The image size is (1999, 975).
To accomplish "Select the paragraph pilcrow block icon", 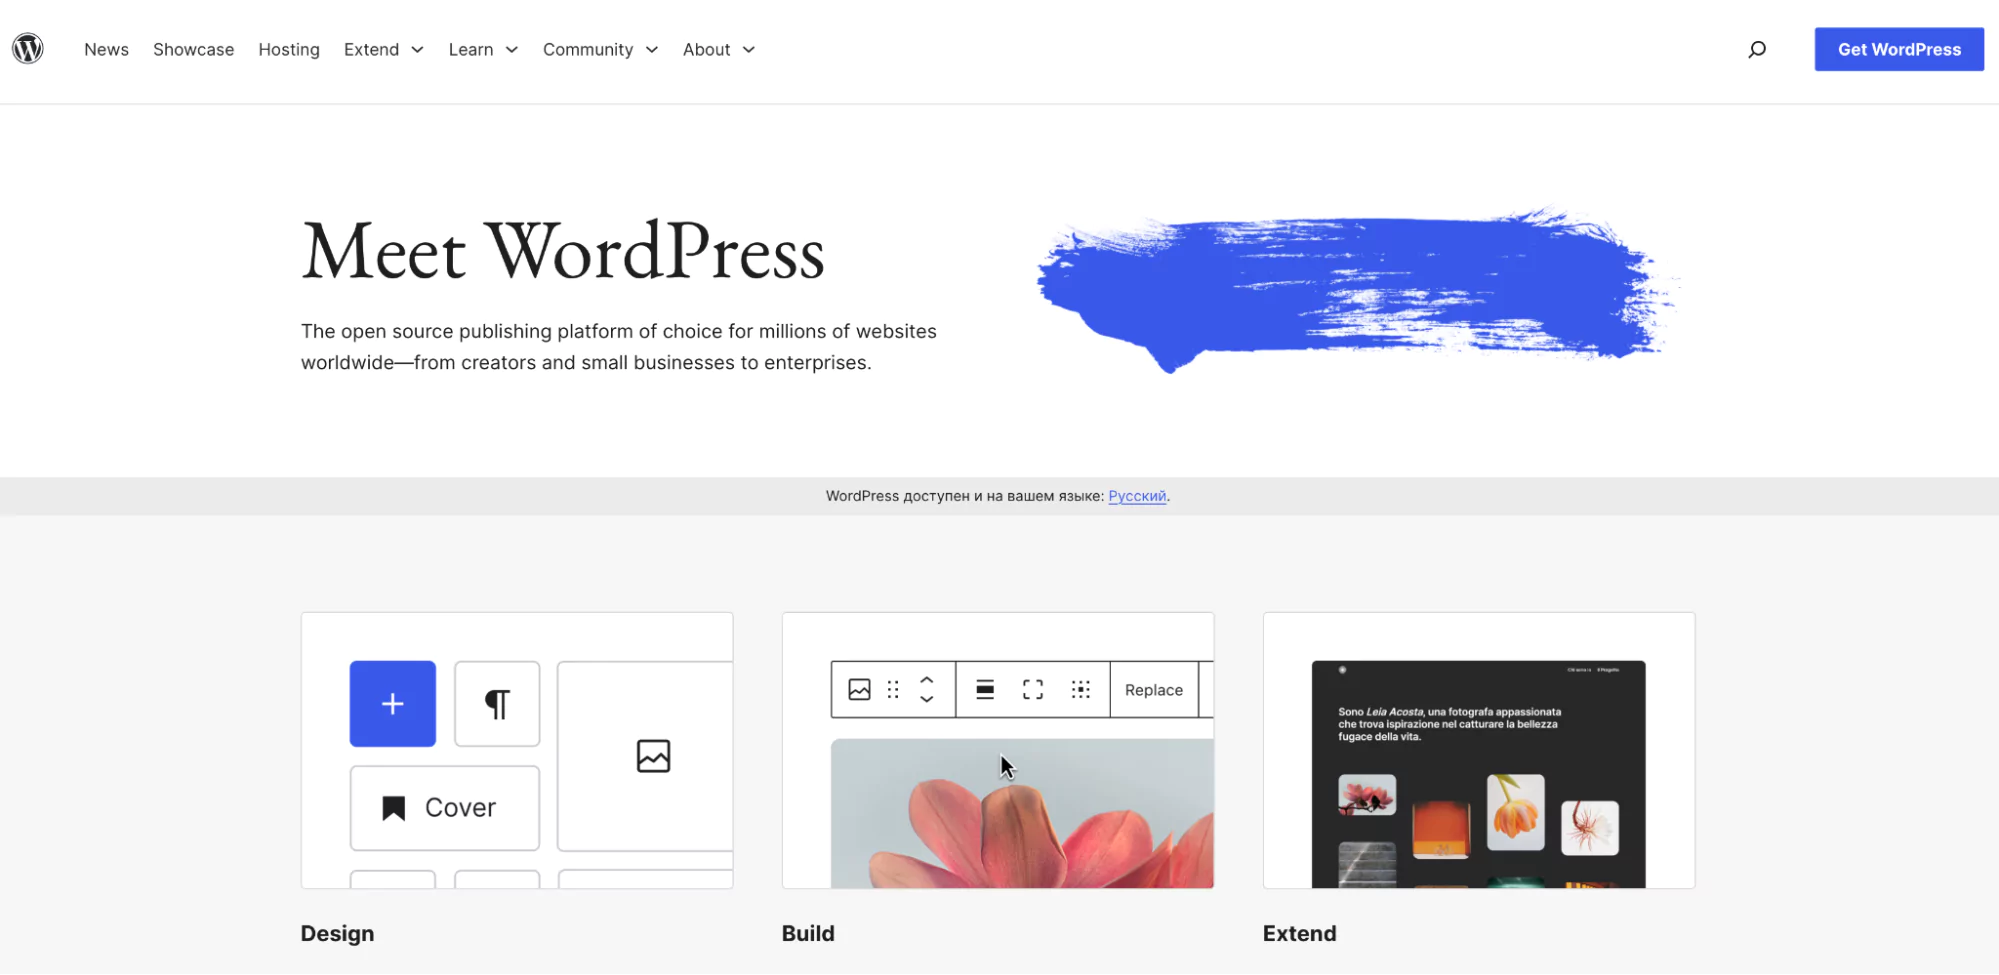I will [497, 704].
